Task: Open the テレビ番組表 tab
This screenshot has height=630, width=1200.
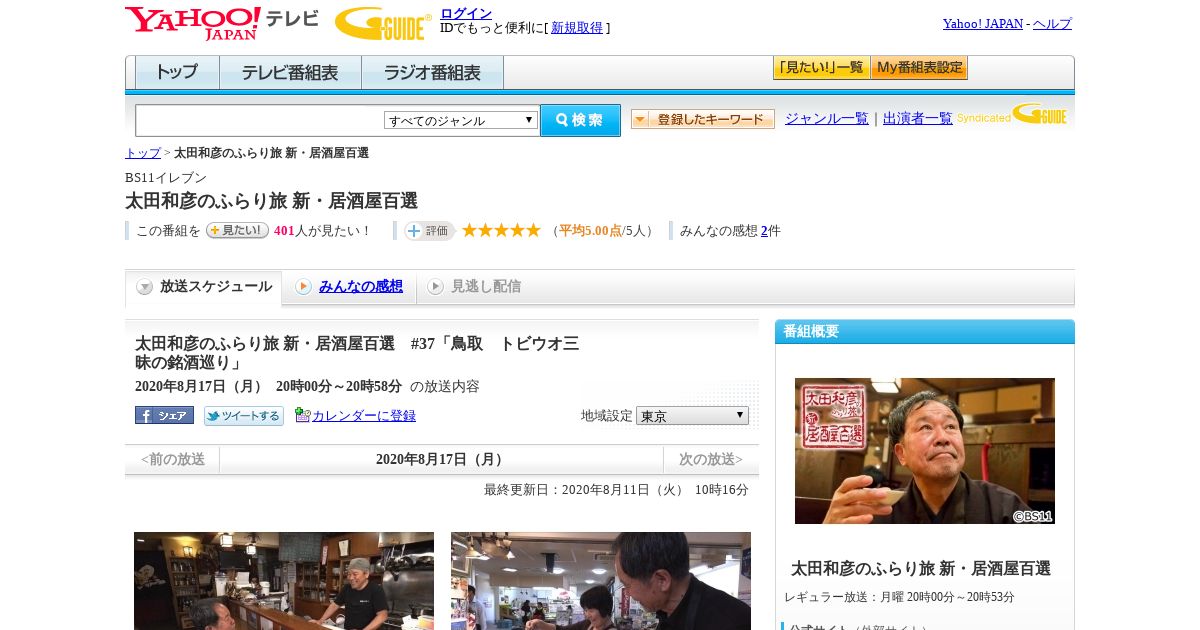Action: click(x=290, y=73)
